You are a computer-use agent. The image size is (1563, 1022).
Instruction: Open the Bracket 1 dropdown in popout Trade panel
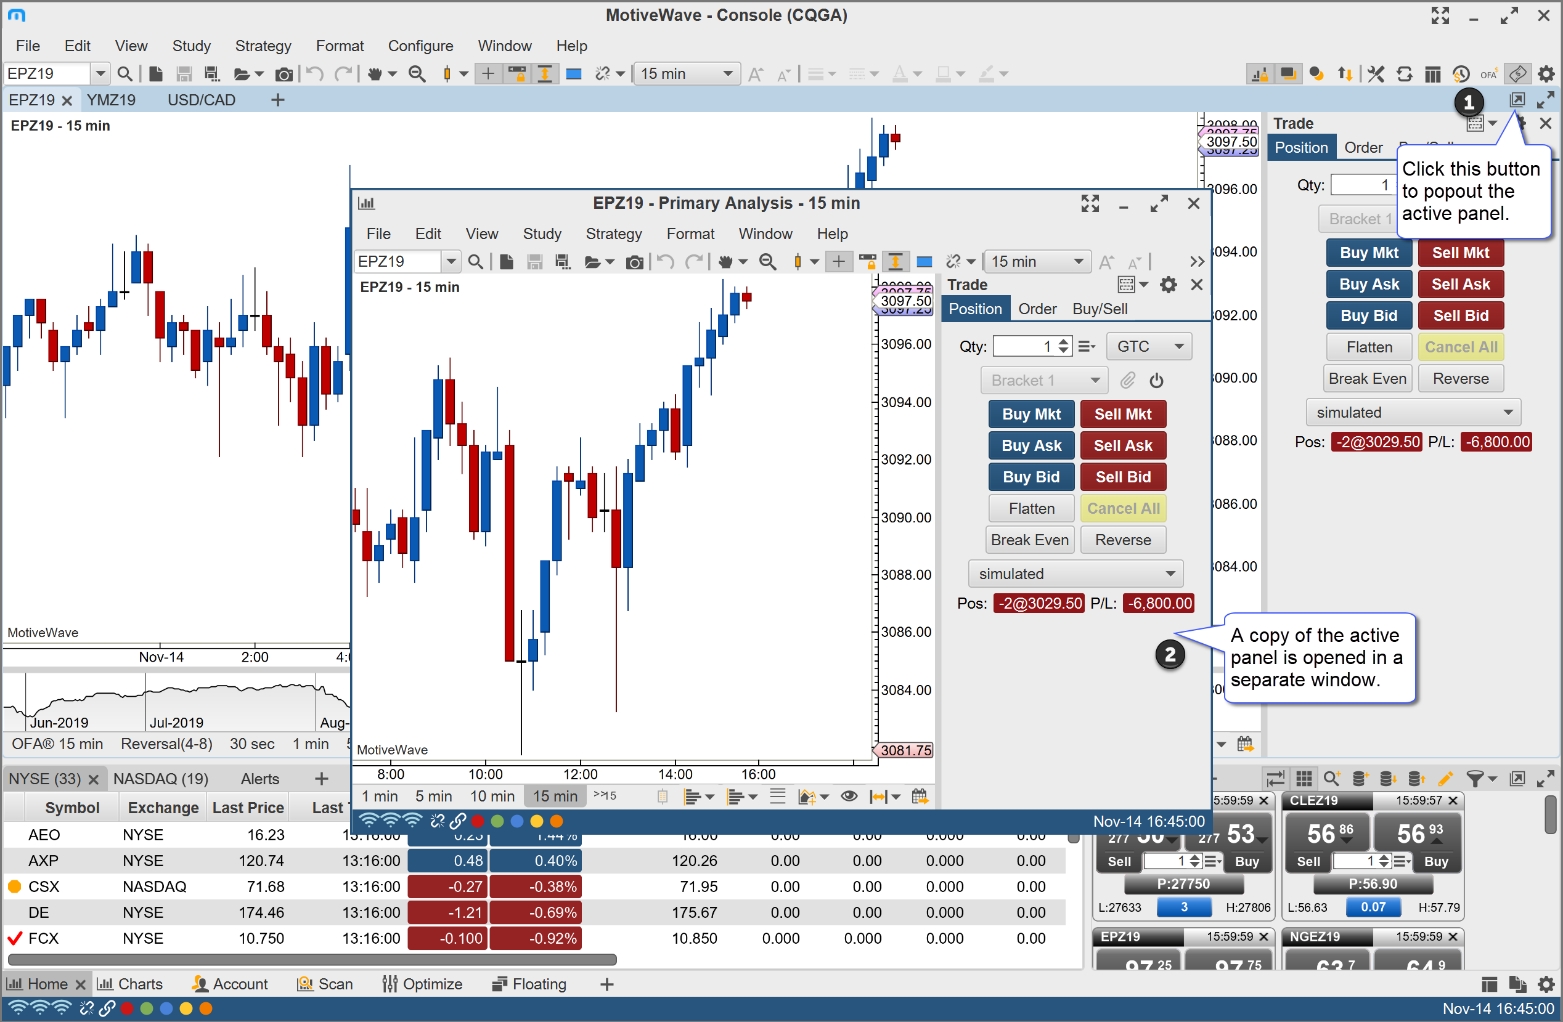tap(1044, 380)
